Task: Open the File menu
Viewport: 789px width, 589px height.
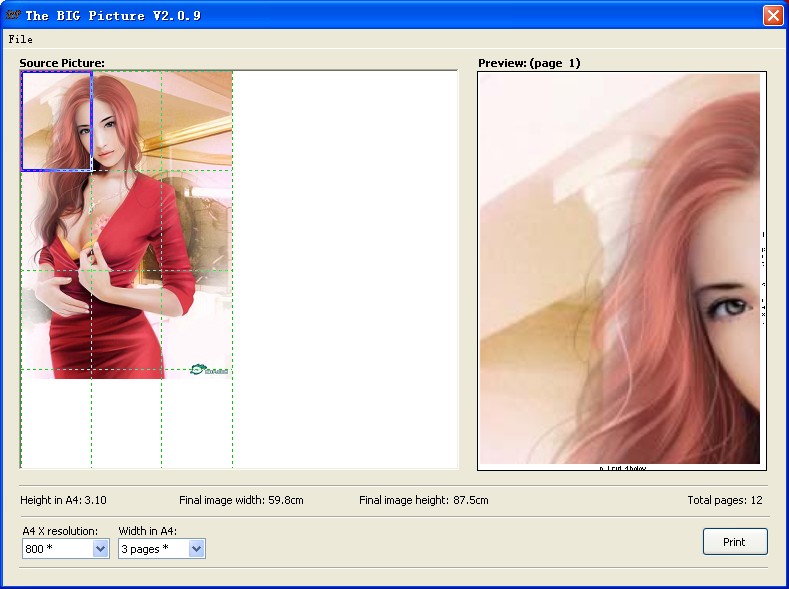Action: point(21,39)
